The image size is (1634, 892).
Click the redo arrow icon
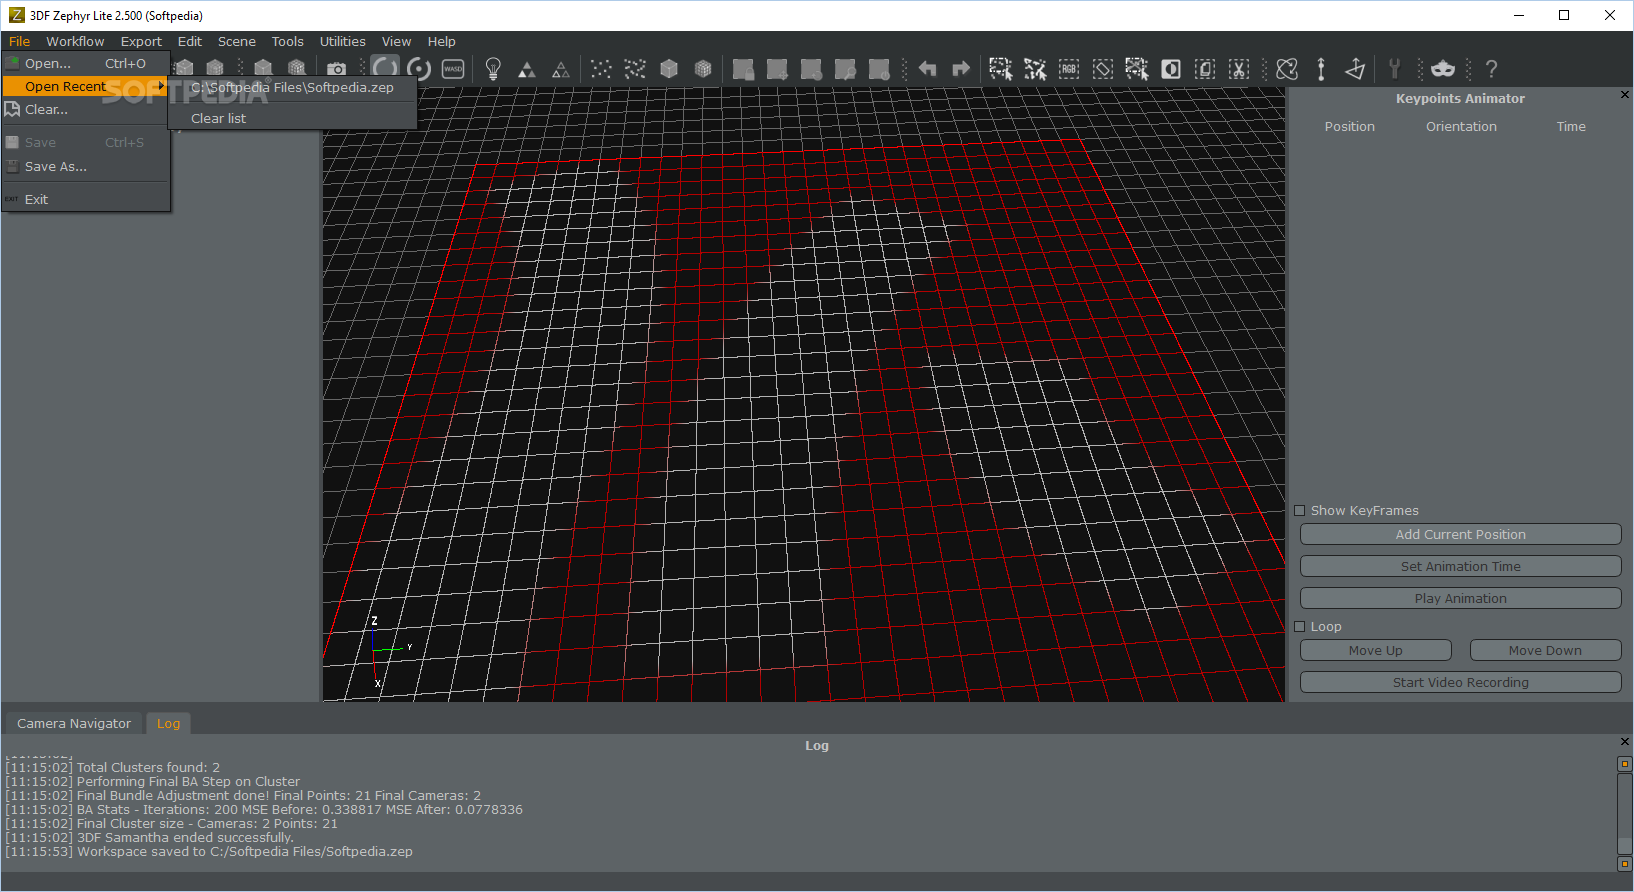[961, 69]
